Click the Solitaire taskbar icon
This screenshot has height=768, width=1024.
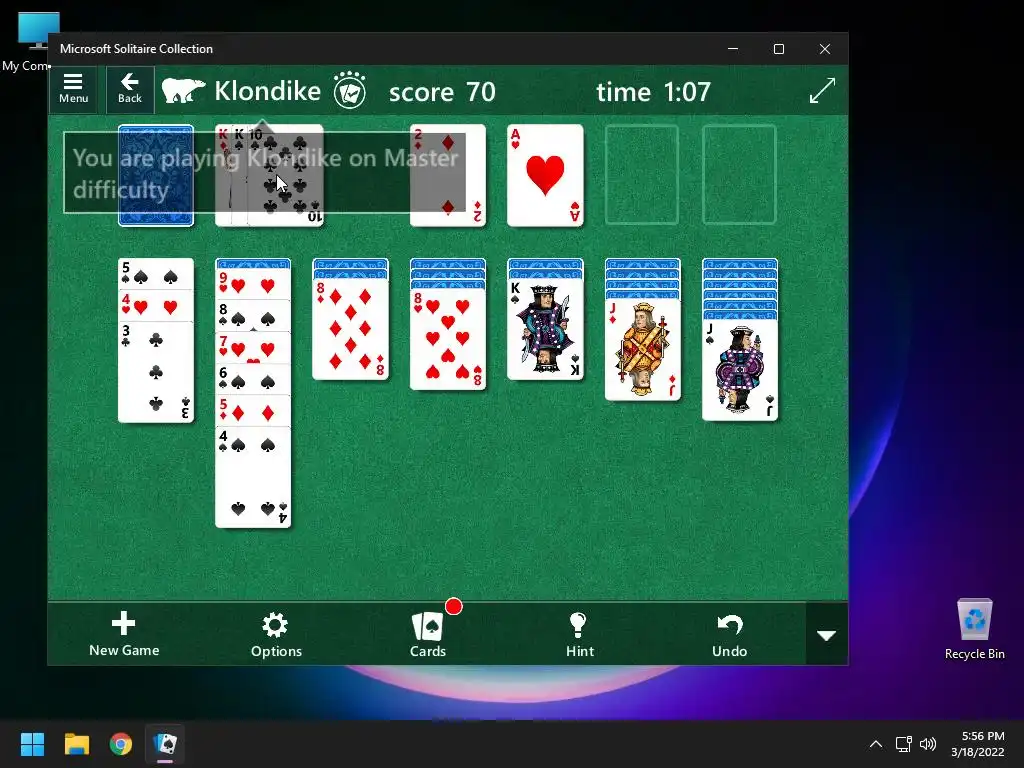pos(165,744)
